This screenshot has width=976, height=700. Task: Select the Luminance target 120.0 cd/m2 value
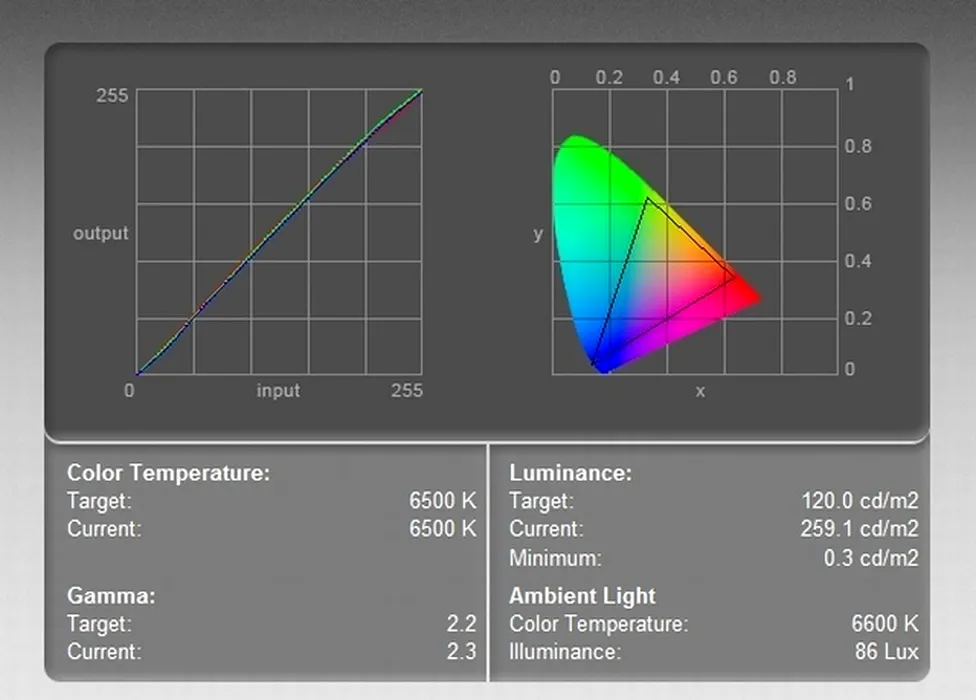pos(859,501)
